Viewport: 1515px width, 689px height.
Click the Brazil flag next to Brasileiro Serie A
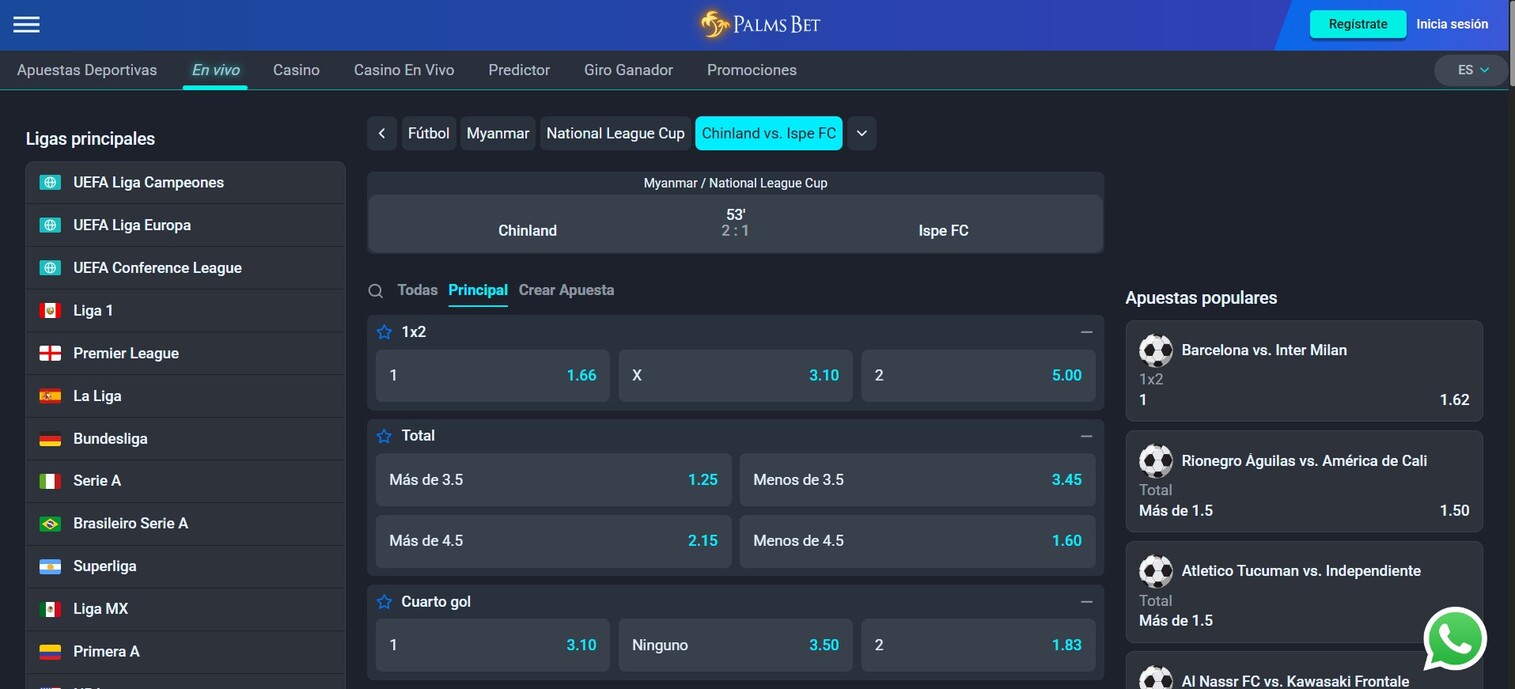(x=50, y=524)
